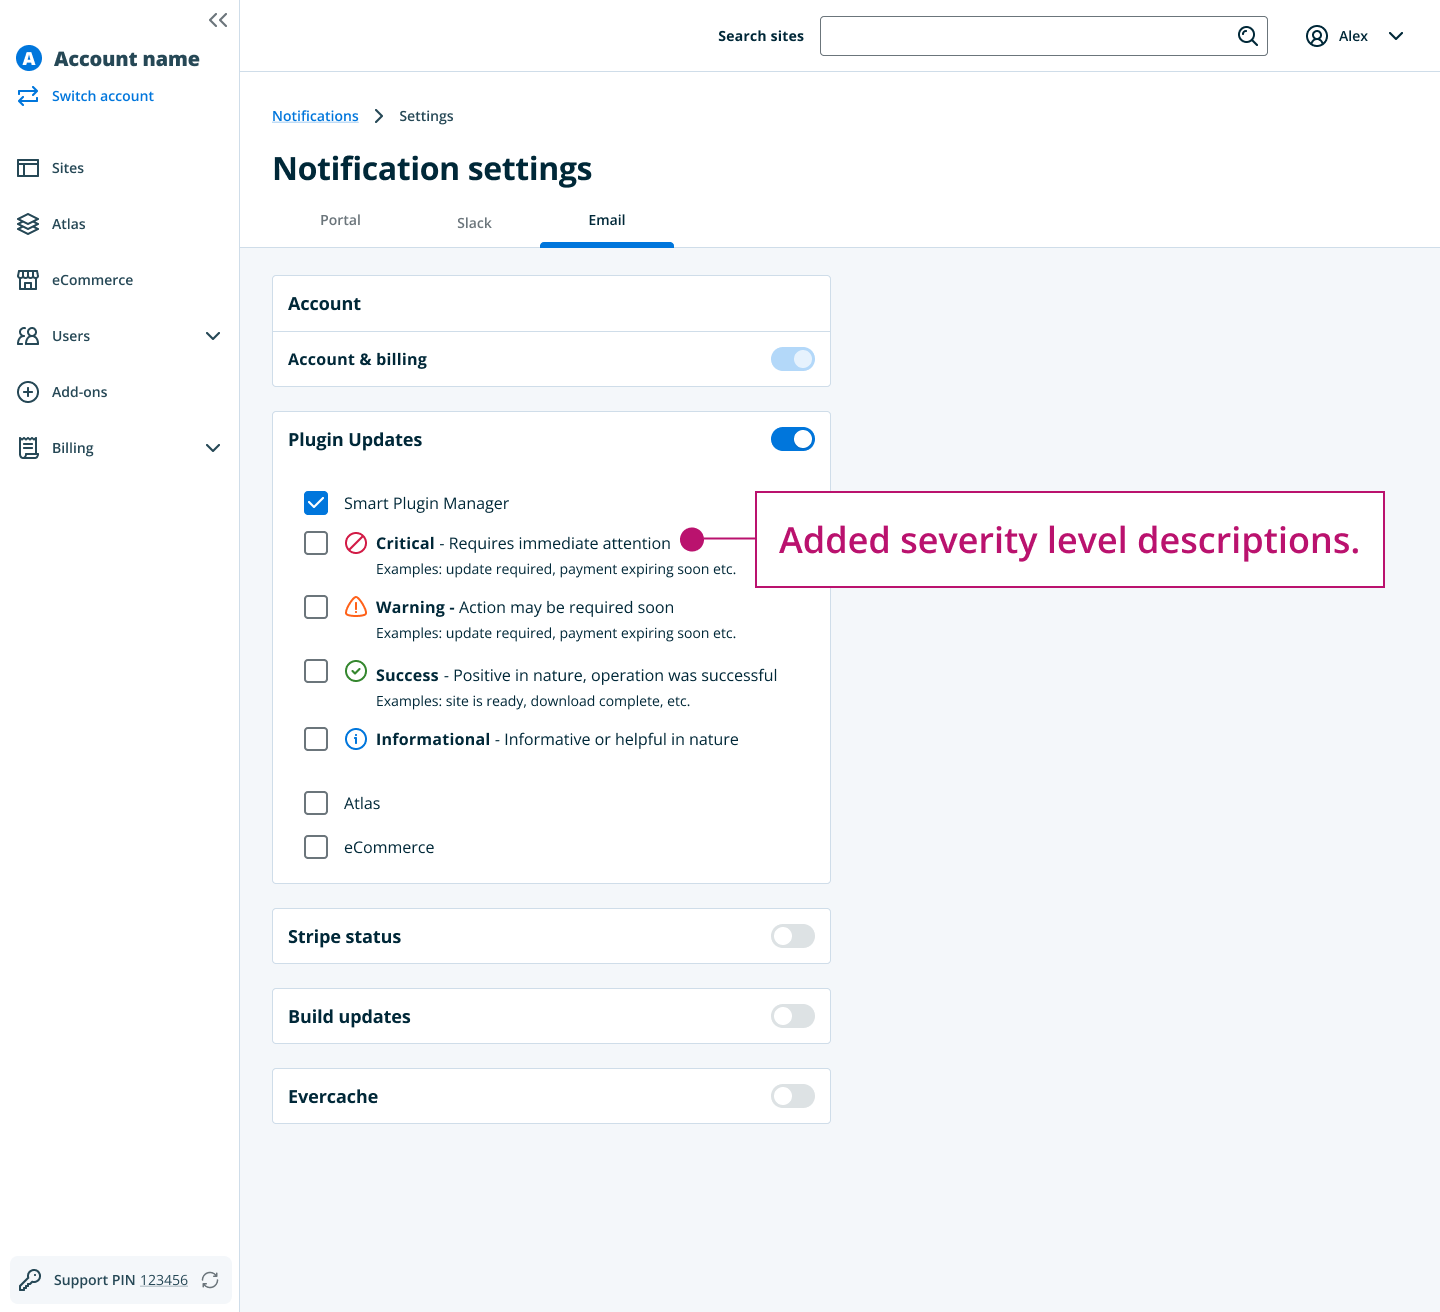
Task: Switch to the Portal tab
Action: point(340,220)
